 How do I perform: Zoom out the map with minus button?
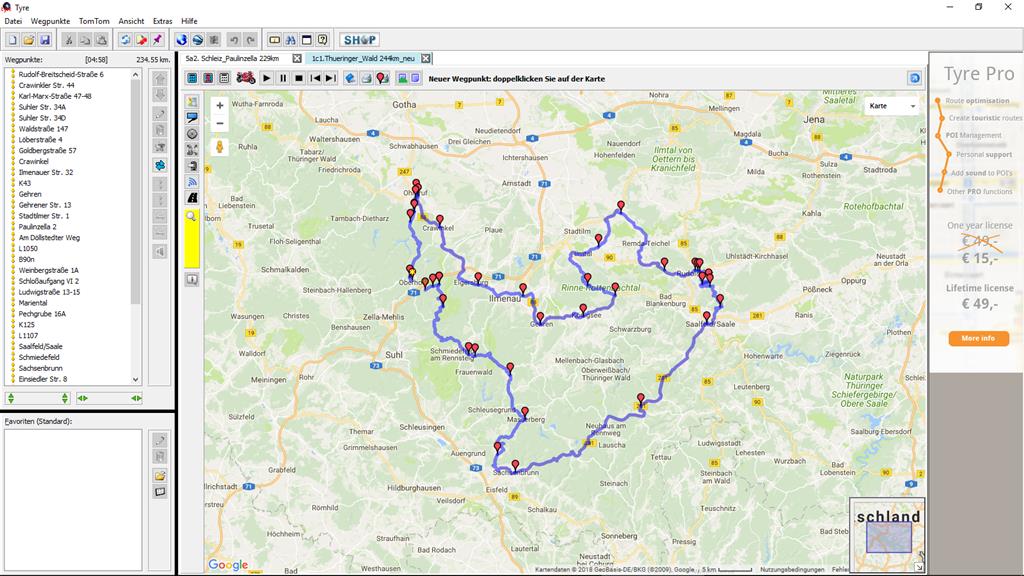click(x=219, y=123)
